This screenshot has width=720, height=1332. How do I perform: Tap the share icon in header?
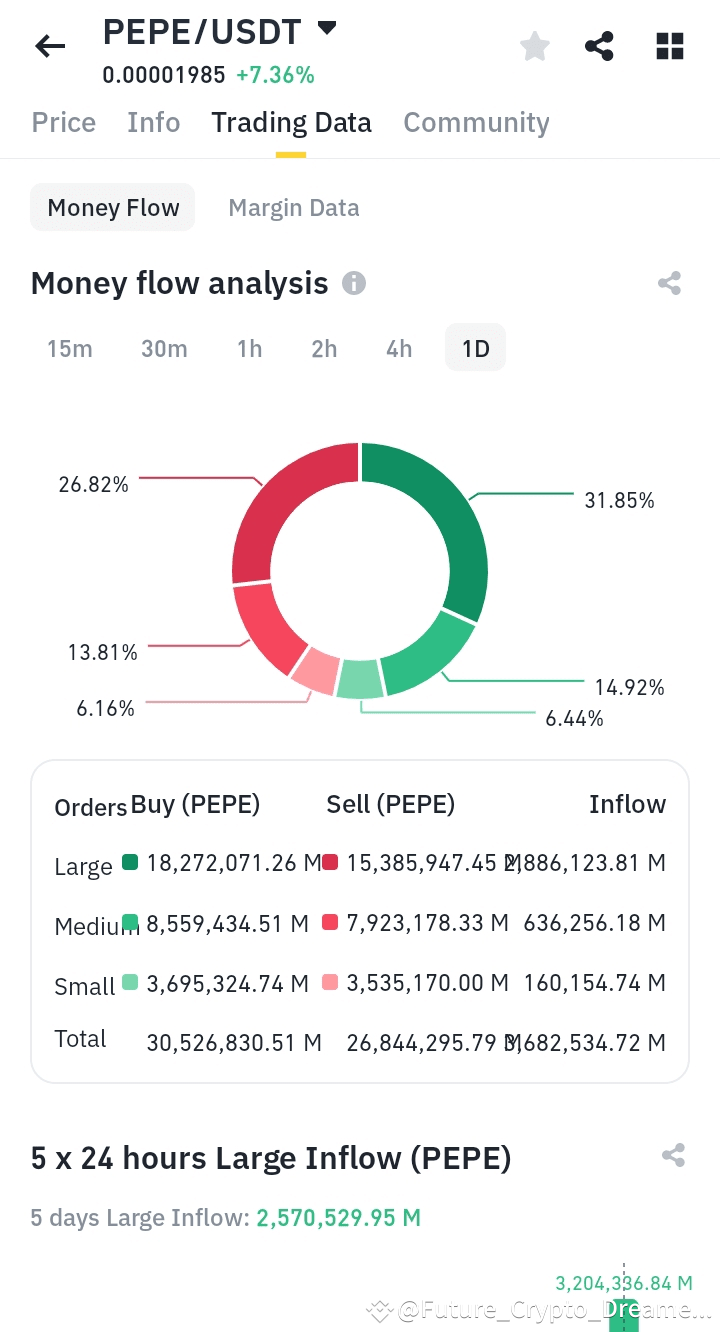point(599,46)
